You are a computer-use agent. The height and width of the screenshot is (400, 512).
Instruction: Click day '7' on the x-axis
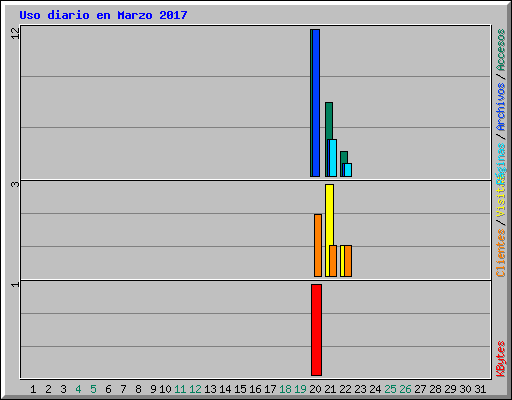tap(123, 389)
